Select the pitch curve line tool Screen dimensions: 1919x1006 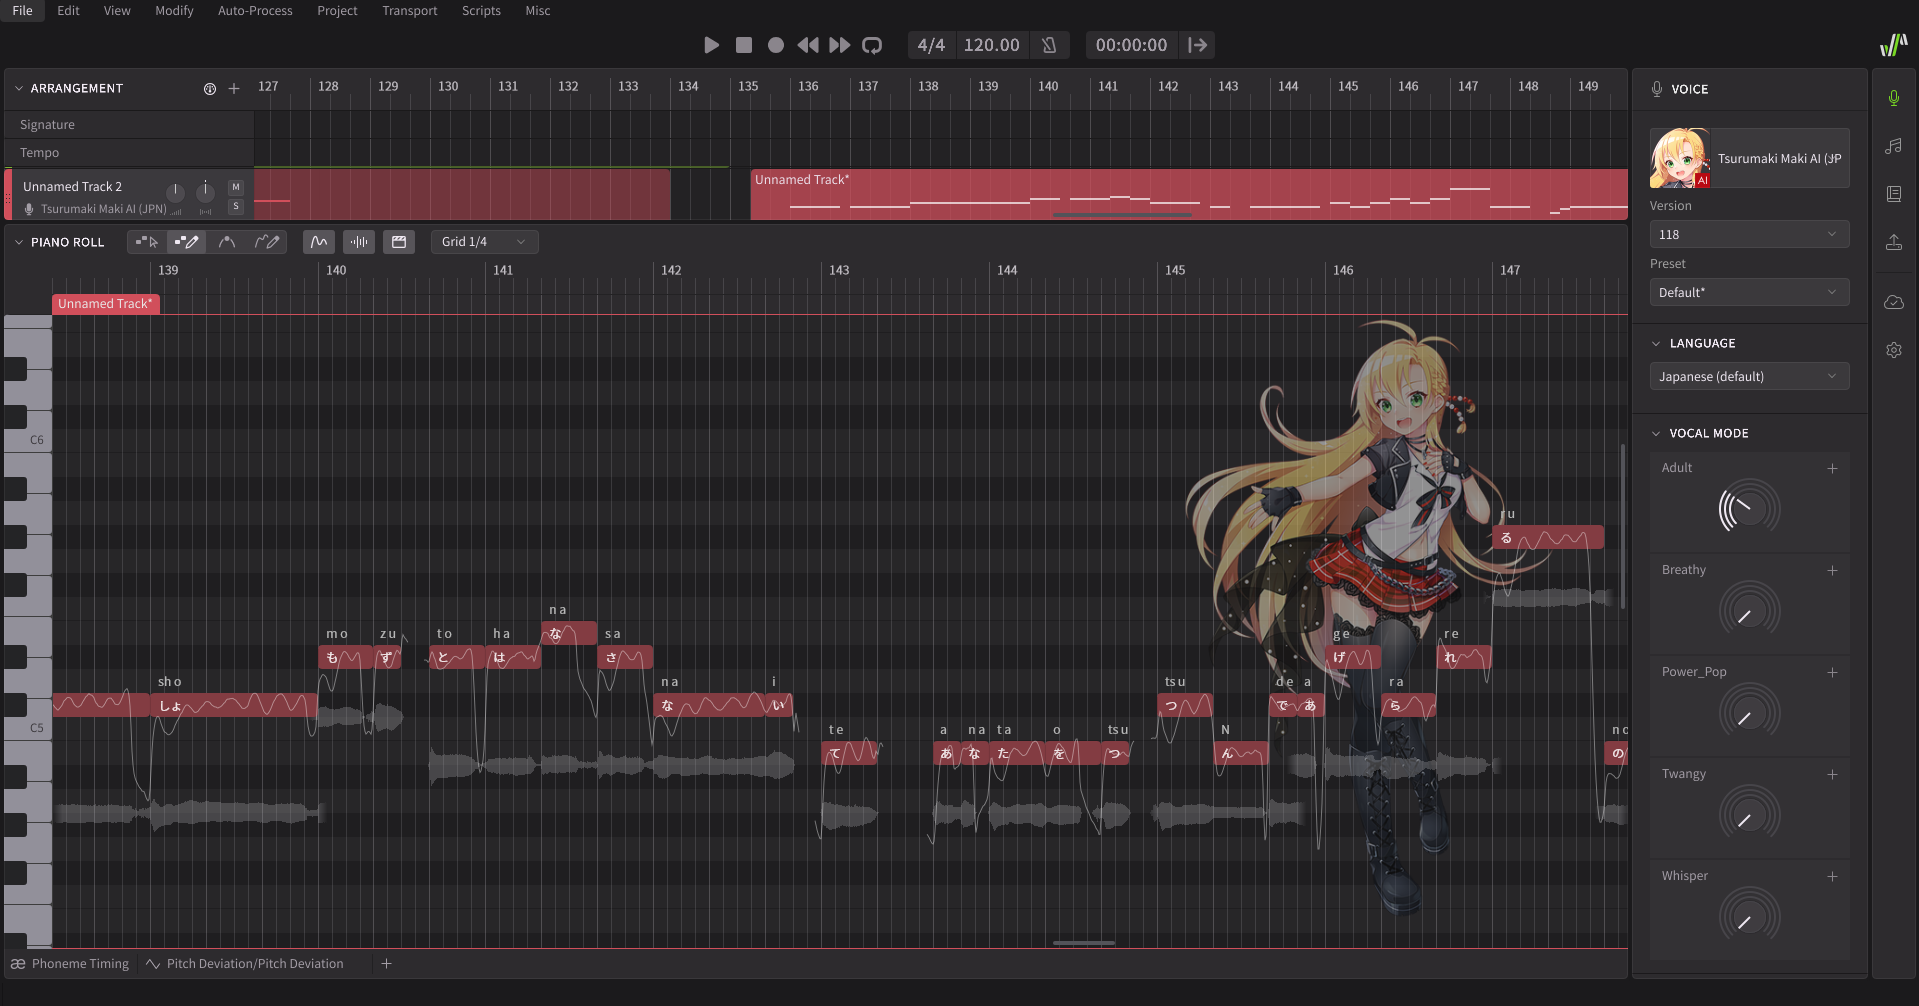click(227, 242)
